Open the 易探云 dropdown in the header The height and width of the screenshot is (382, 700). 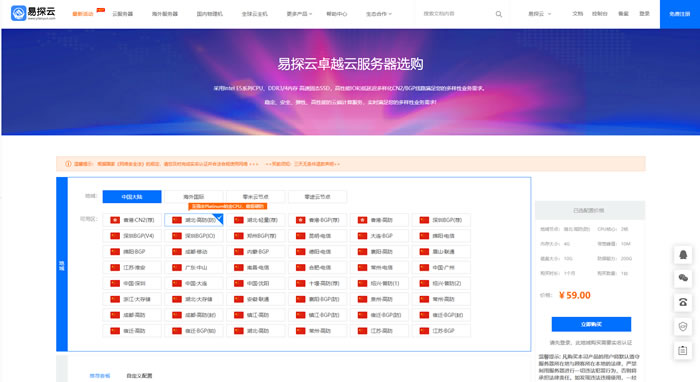click(539, 14)
